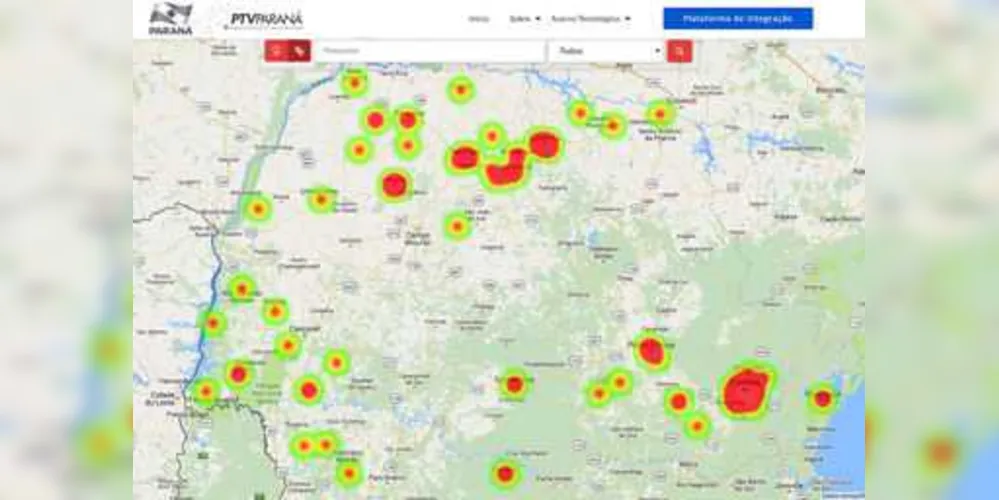This screenshot has height=500, width=999.
Task: Open the PTV Paraná logo link
Action: click(264, 19)
